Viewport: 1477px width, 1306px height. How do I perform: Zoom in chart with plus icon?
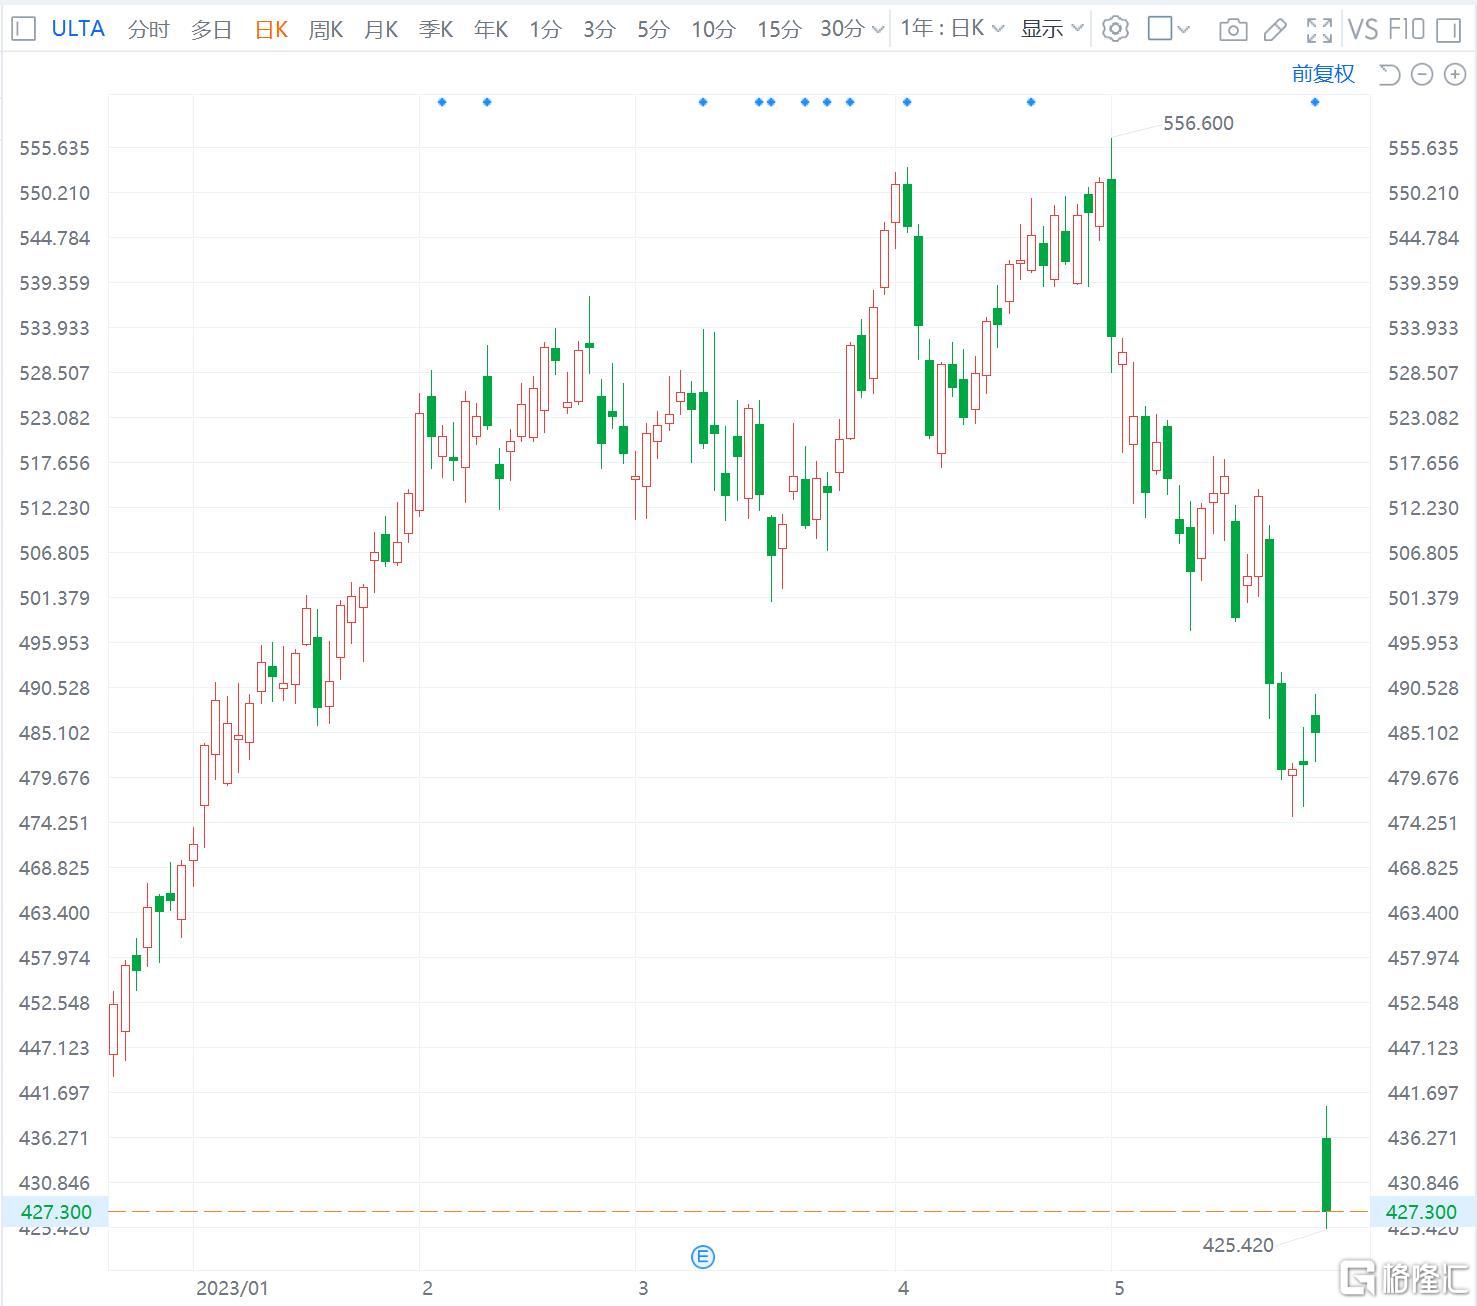point(1455,74)
